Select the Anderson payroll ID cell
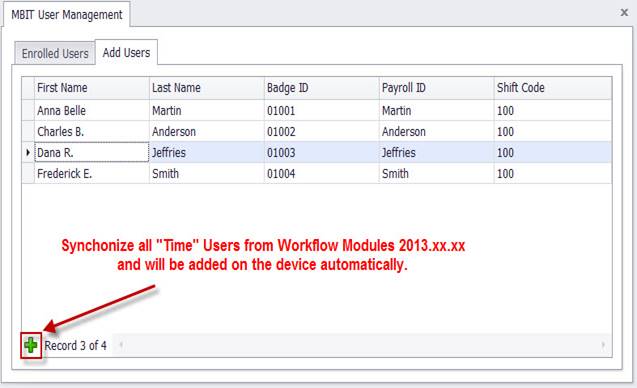 [x=437, y=132]
